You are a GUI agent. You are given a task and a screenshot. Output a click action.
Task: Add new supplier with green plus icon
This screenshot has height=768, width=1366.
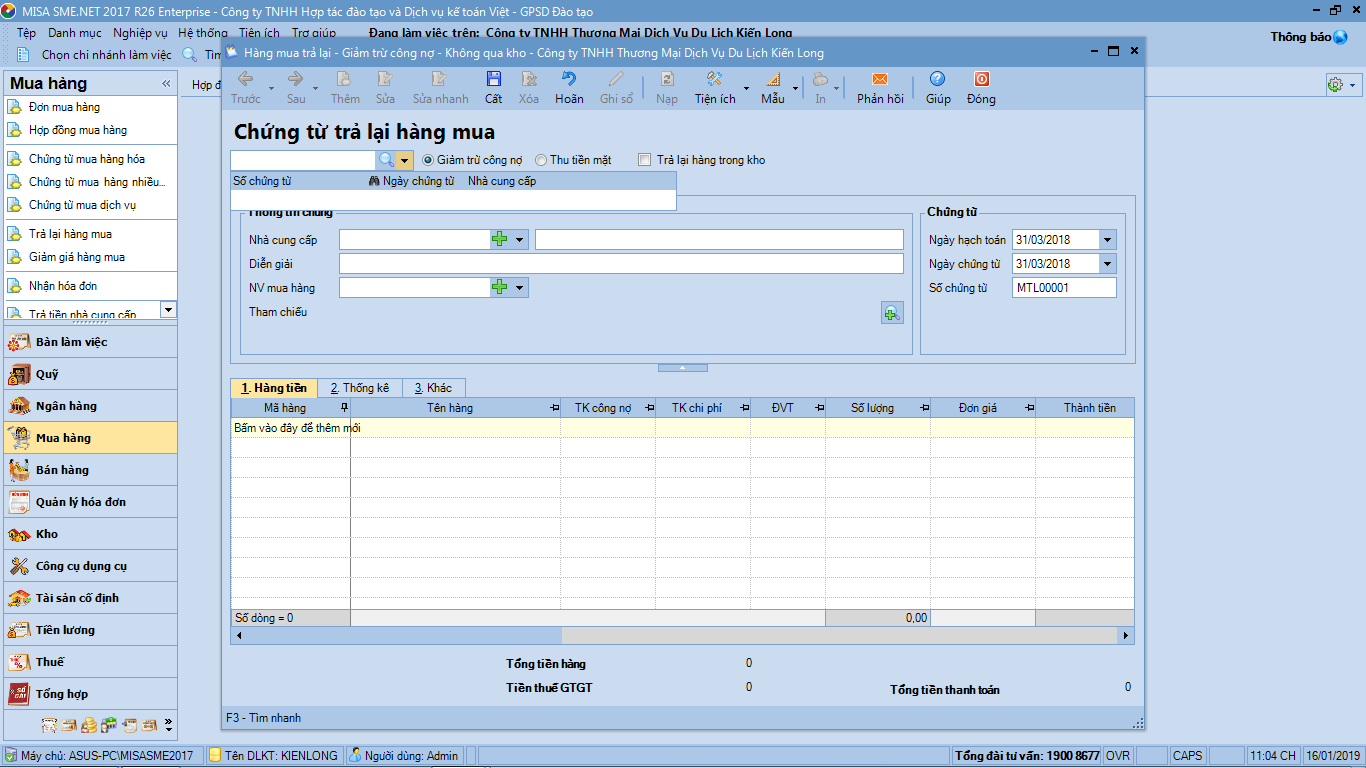500,239
